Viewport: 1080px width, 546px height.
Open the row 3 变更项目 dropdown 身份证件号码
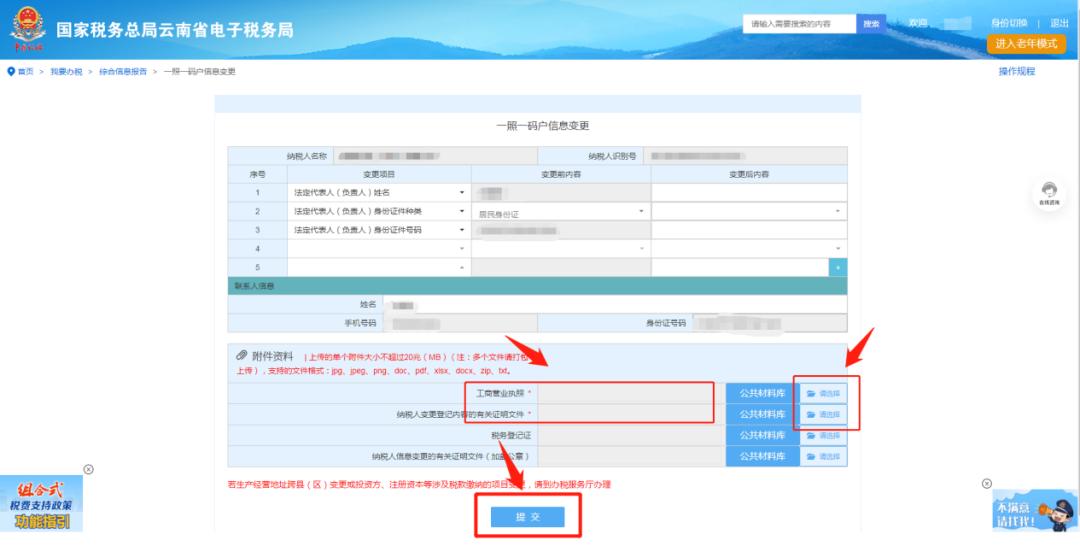click(x=379, y=230)
